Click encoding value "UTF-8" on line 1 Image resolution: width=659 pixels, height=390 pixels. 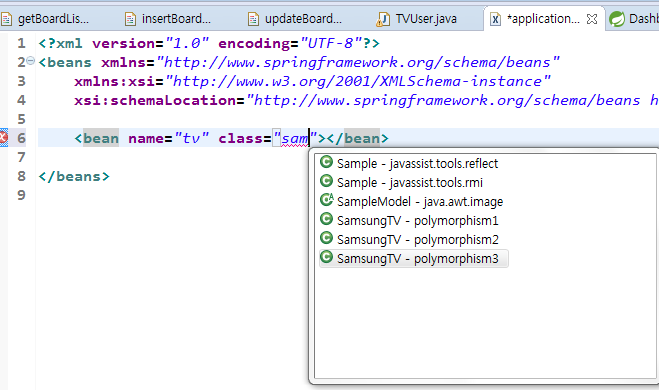[x=330, y=43]
